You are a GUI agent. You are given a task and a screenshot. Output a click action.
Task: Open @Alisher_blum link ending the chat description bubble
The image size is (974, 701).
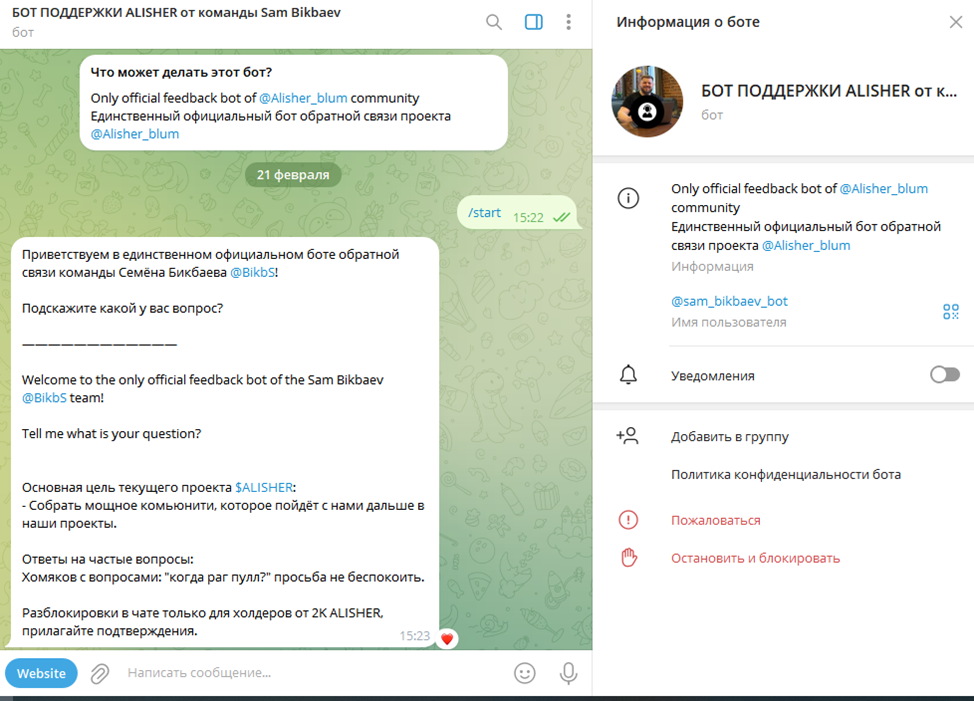tap(135, 134)
